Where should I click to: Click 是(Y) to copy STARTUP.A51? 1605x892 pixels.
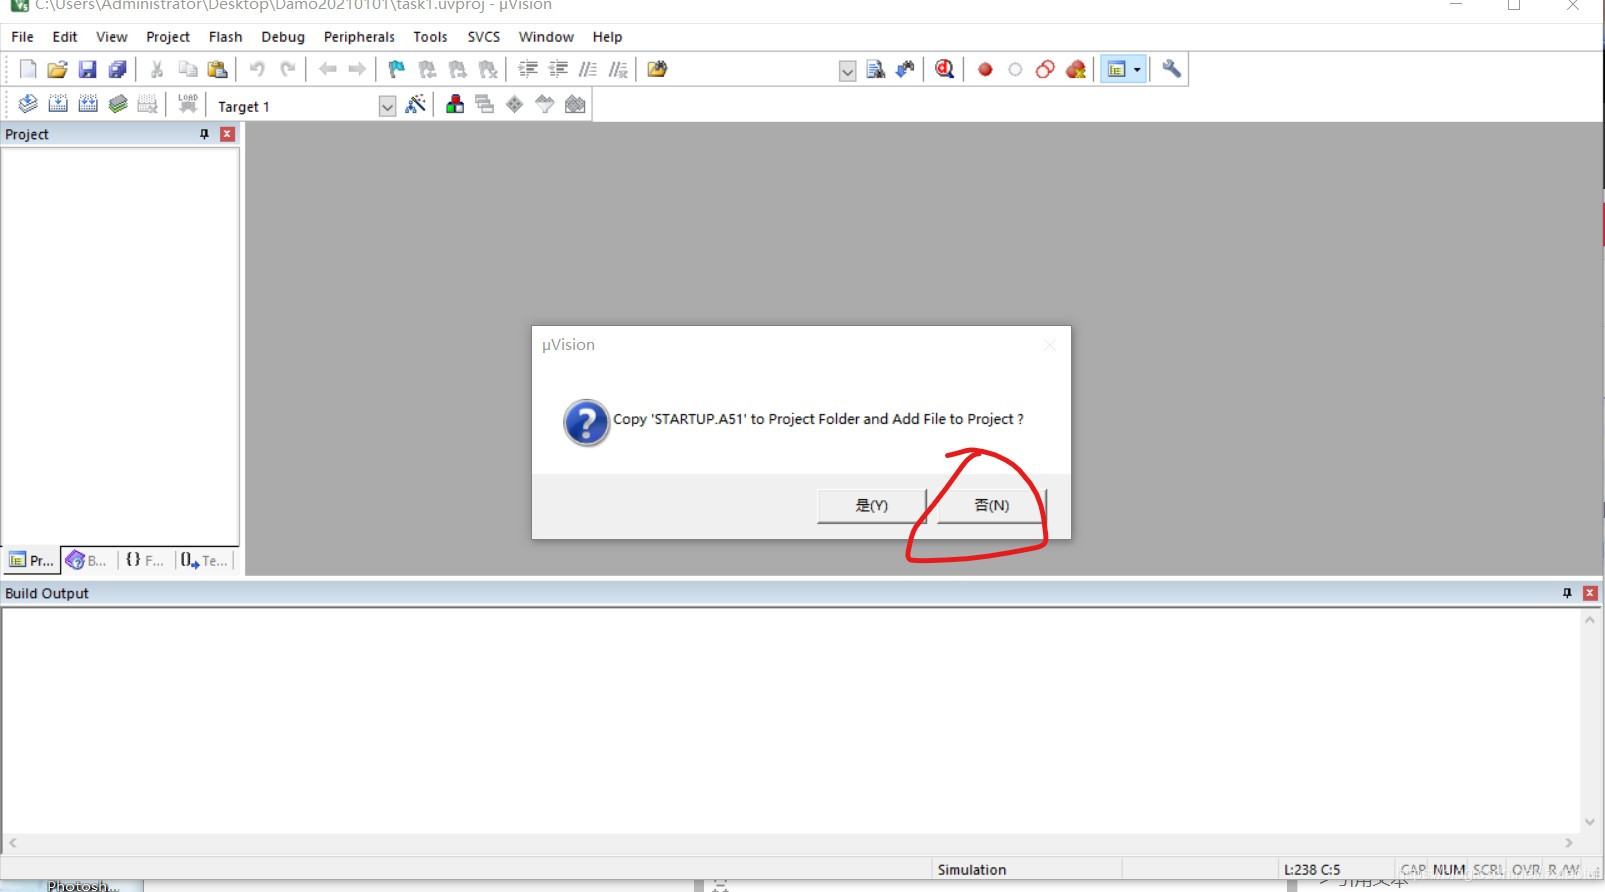[871, 505]
